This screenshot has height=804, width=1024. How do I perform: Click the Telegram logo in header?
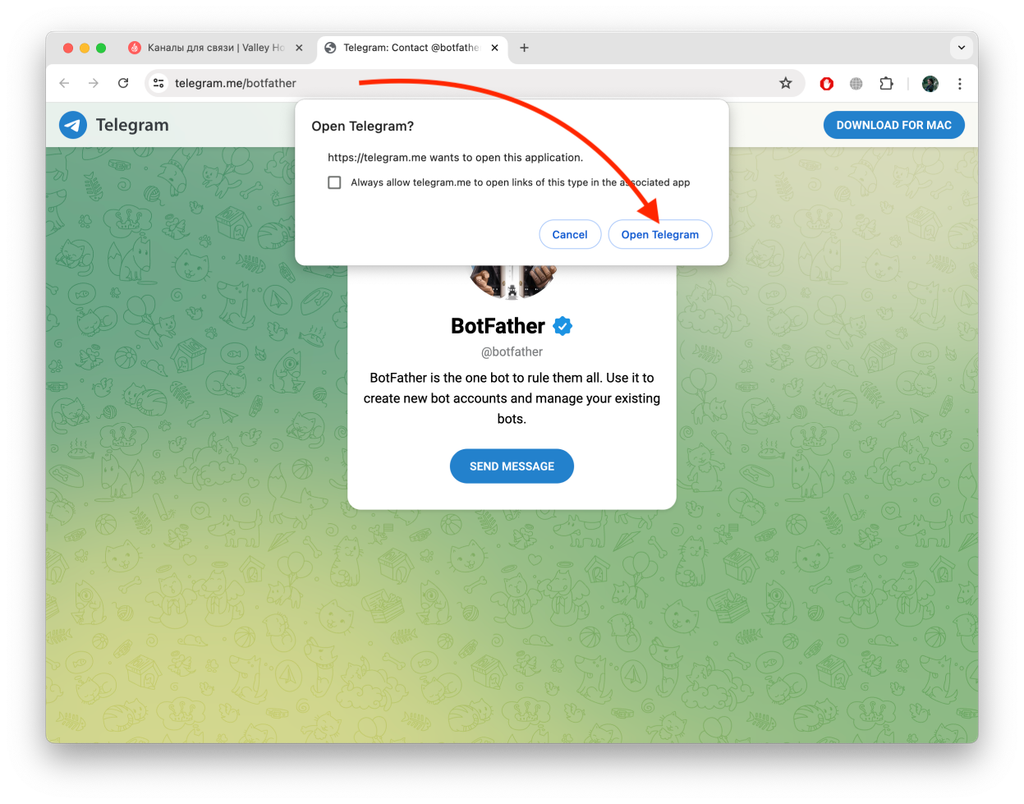click(73, 125)
